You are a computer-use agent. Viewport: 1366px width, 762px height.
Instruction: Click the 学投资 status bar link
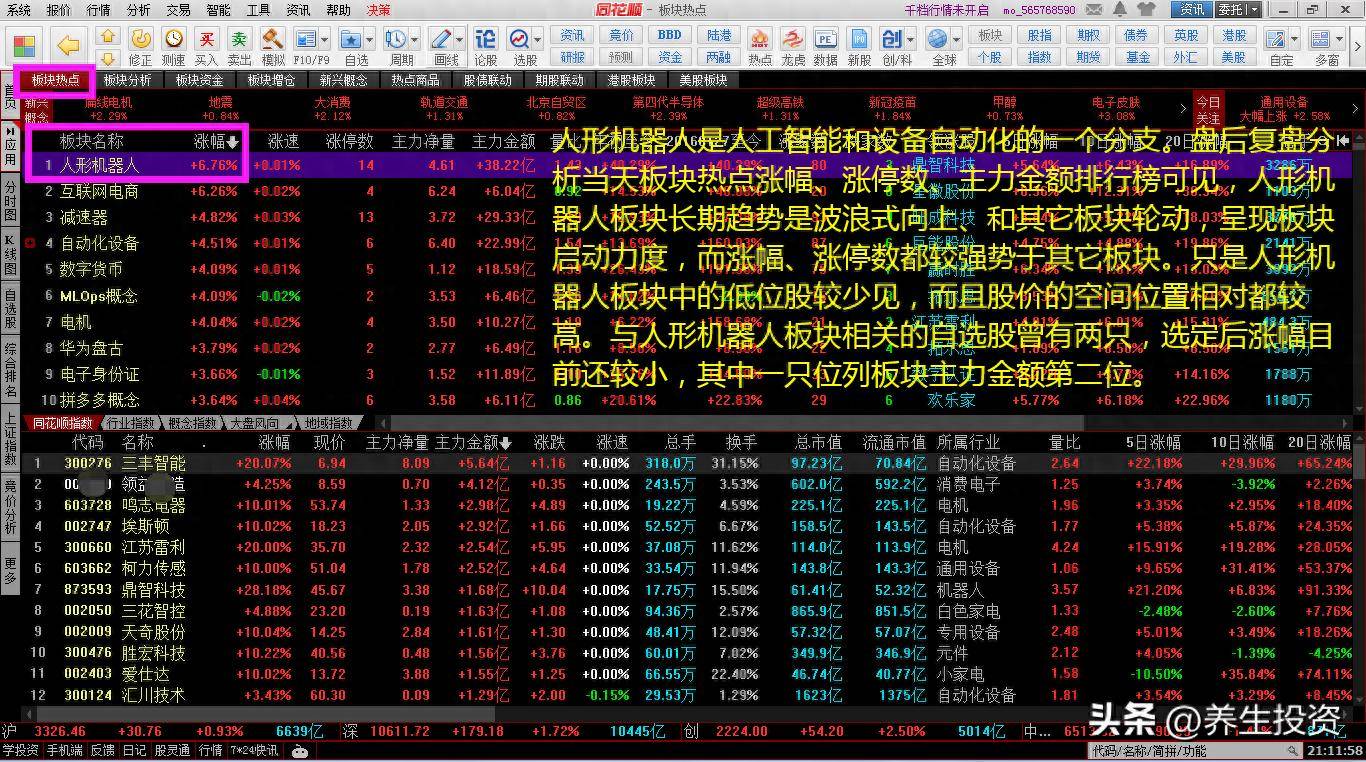(x=20, y=751)
